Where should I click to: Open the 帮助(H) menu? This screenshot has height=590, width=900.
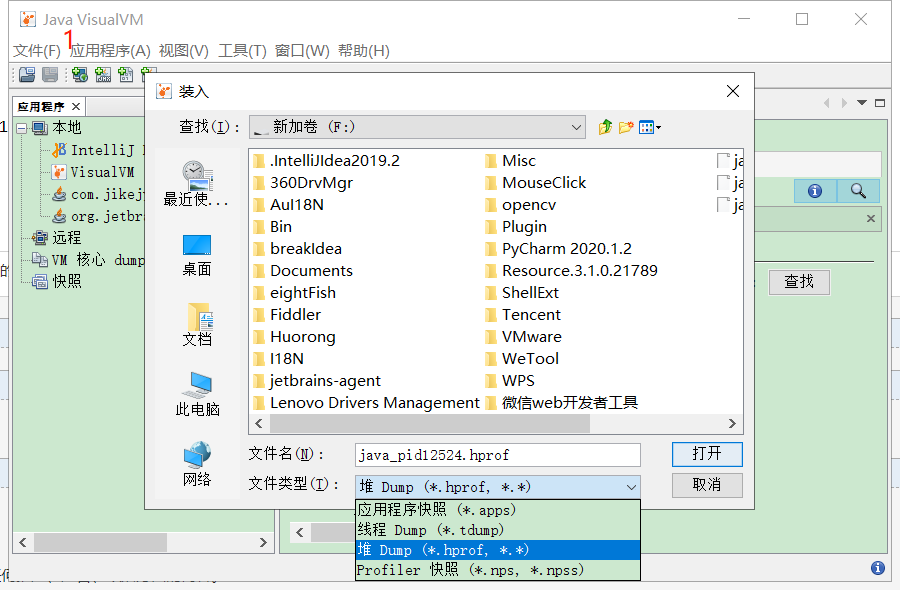(364, 51)
